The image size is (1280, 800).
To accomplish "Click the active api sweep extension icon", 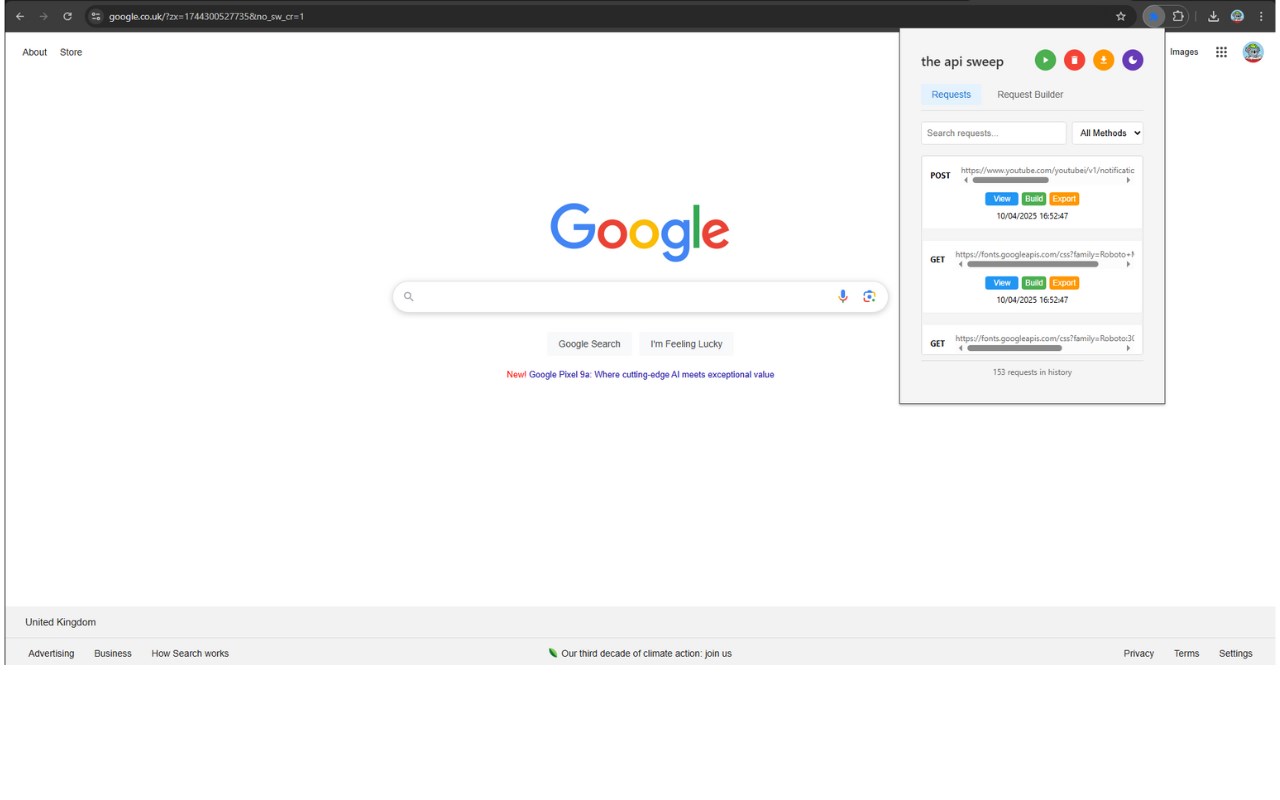I will click(x=1153, y=16).
